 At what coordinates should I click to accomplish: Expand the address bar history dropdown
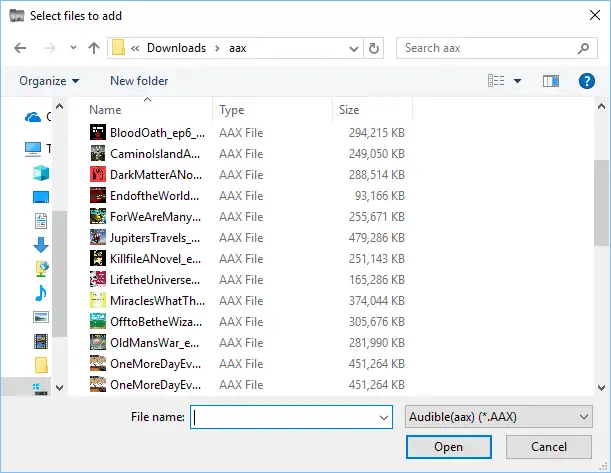click(x=354, y=48)
